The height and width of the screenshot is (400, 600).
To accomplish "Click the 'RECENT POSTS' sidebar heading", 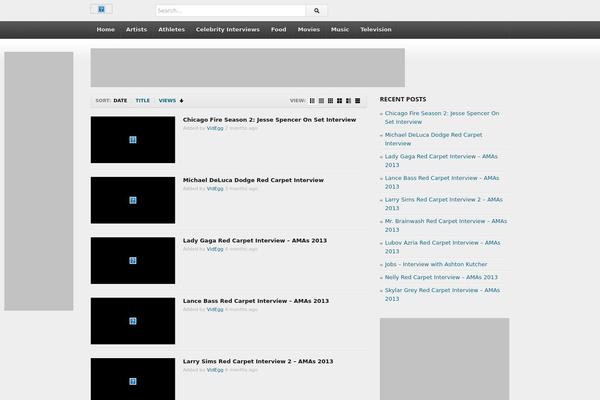I will pyautogui.click(x=403, y=100).
